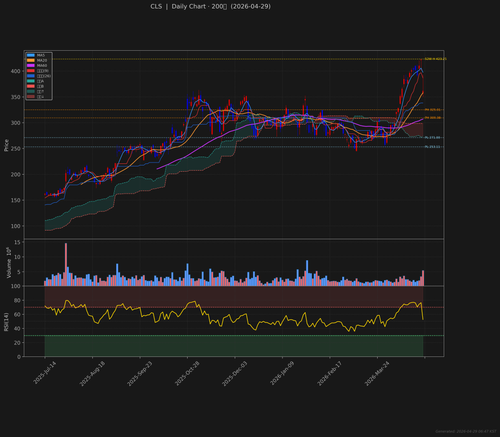Click the upper orange PH level label

tap(433, 110)
